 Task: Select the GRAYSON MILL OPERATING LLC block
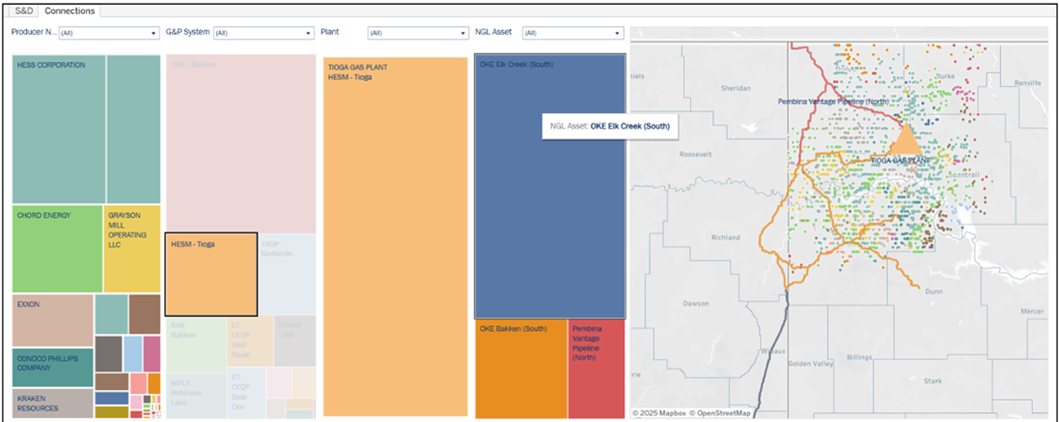pos(132,249)
